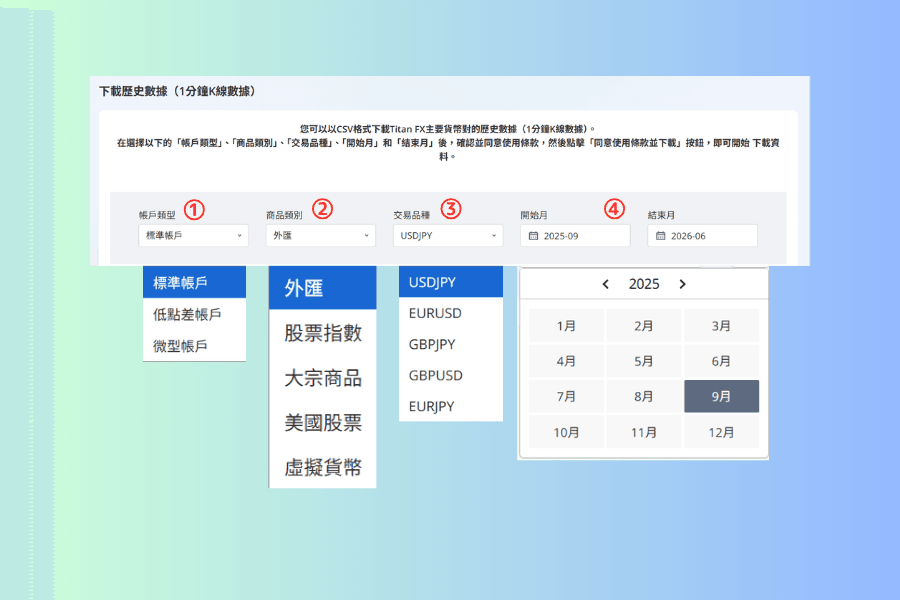Choose 外匯 in product category list
Screen dimensions: 900x600
coord(323,288)
